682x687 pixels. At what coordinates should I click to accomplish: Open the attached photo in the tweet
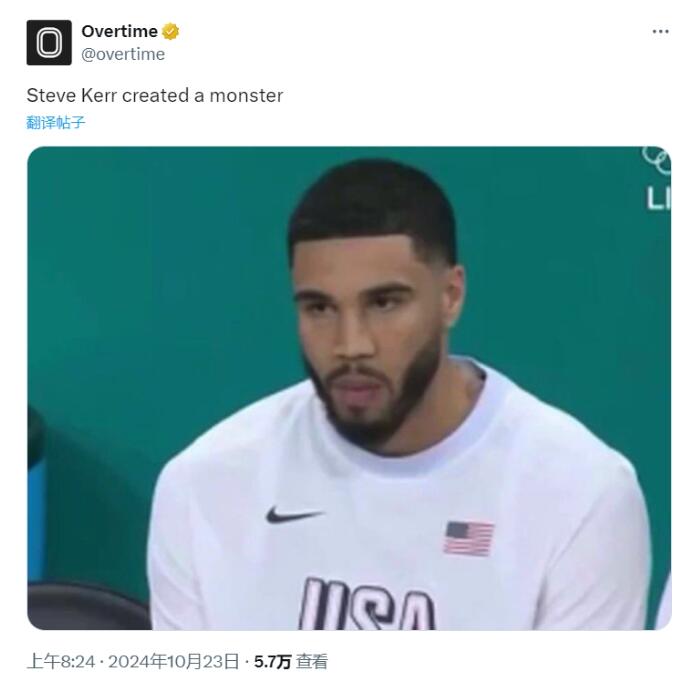pos(349,388)
